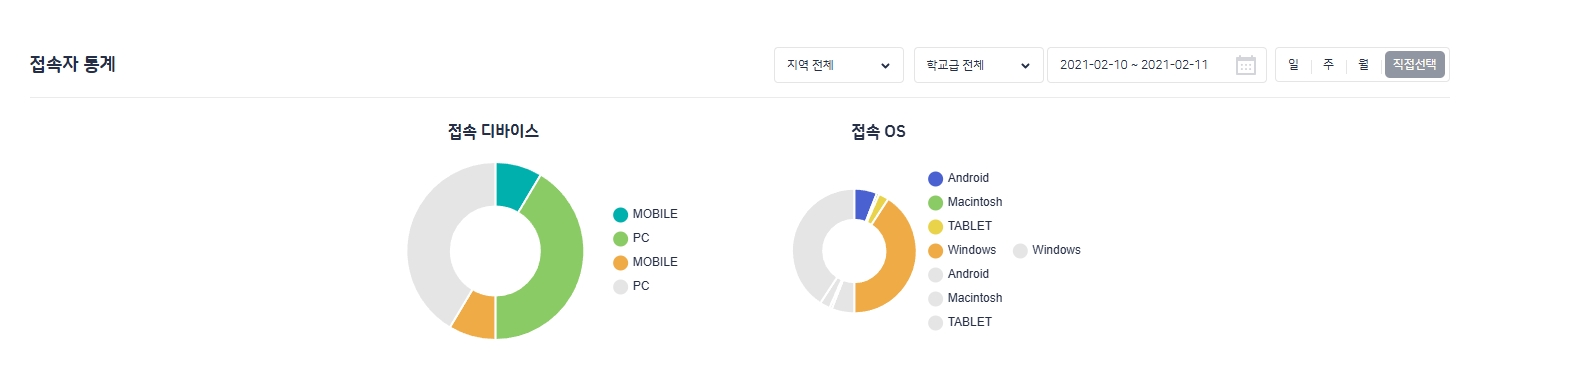Click the blue Android legend dot
The height and width of the screenshot is (365, 1573).
pyautogui.click(x=935, y=178)
